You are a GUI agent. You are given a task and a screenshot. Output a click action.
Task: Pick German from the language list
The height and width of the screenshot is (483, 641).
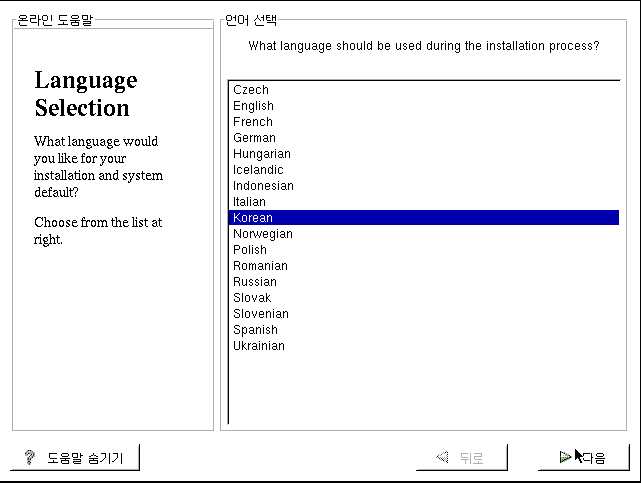pos(254,138)
